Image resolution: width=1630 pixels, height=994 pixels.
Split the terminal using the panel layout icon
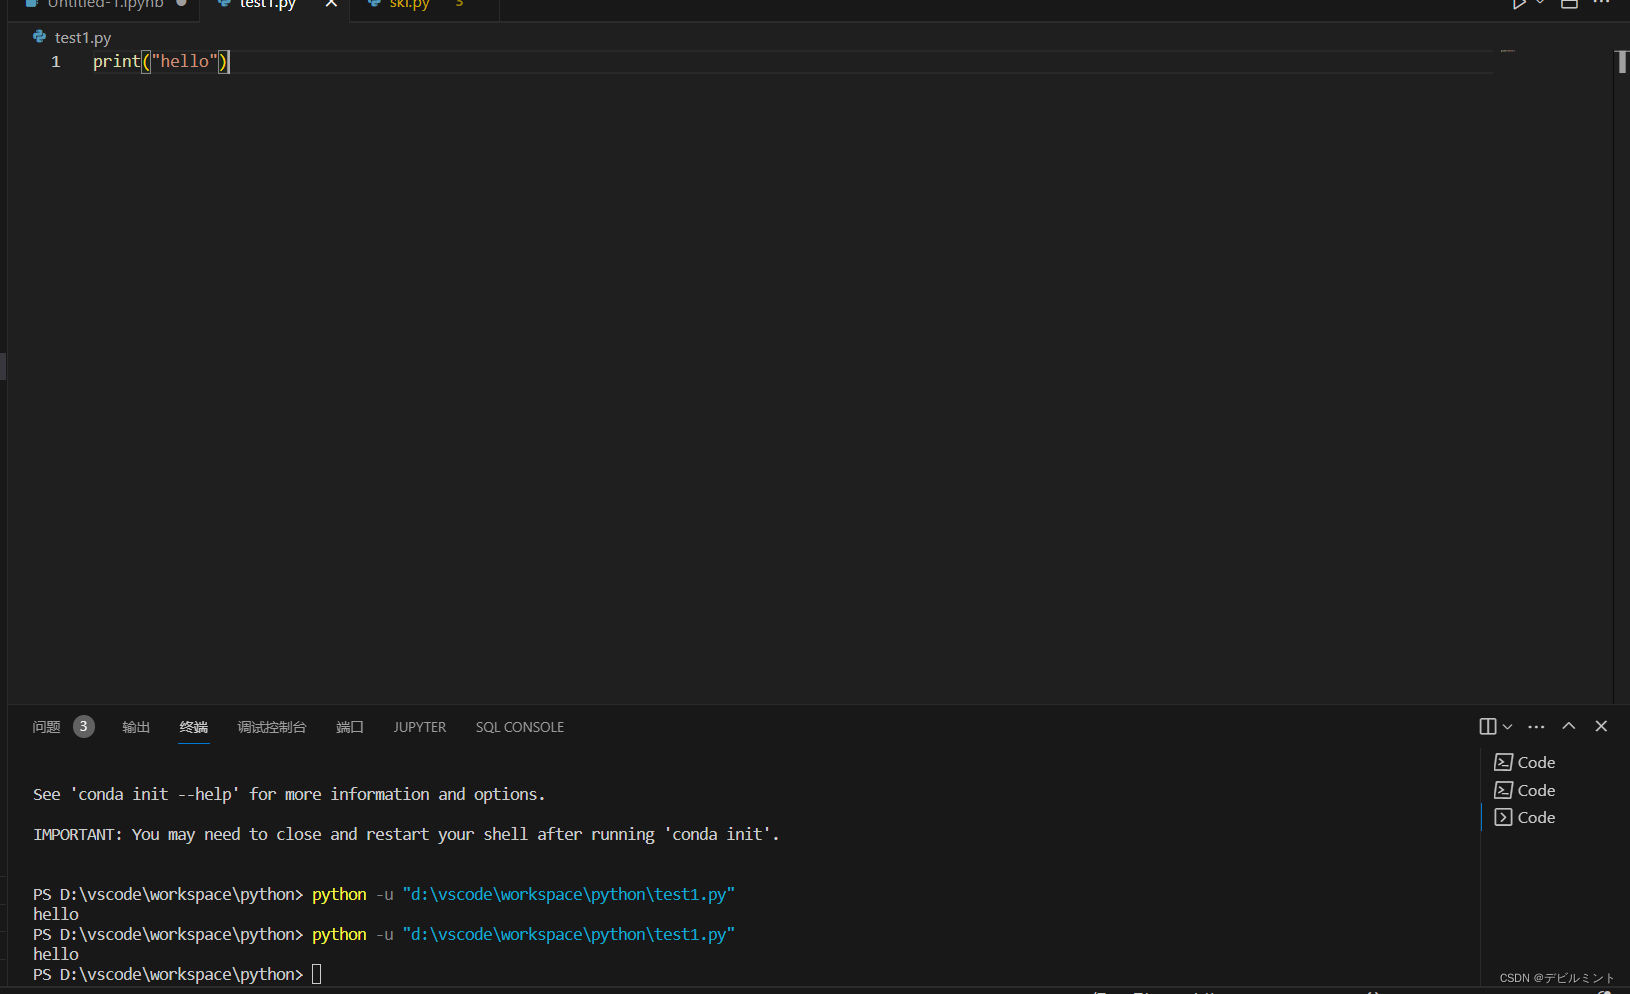1488,727
